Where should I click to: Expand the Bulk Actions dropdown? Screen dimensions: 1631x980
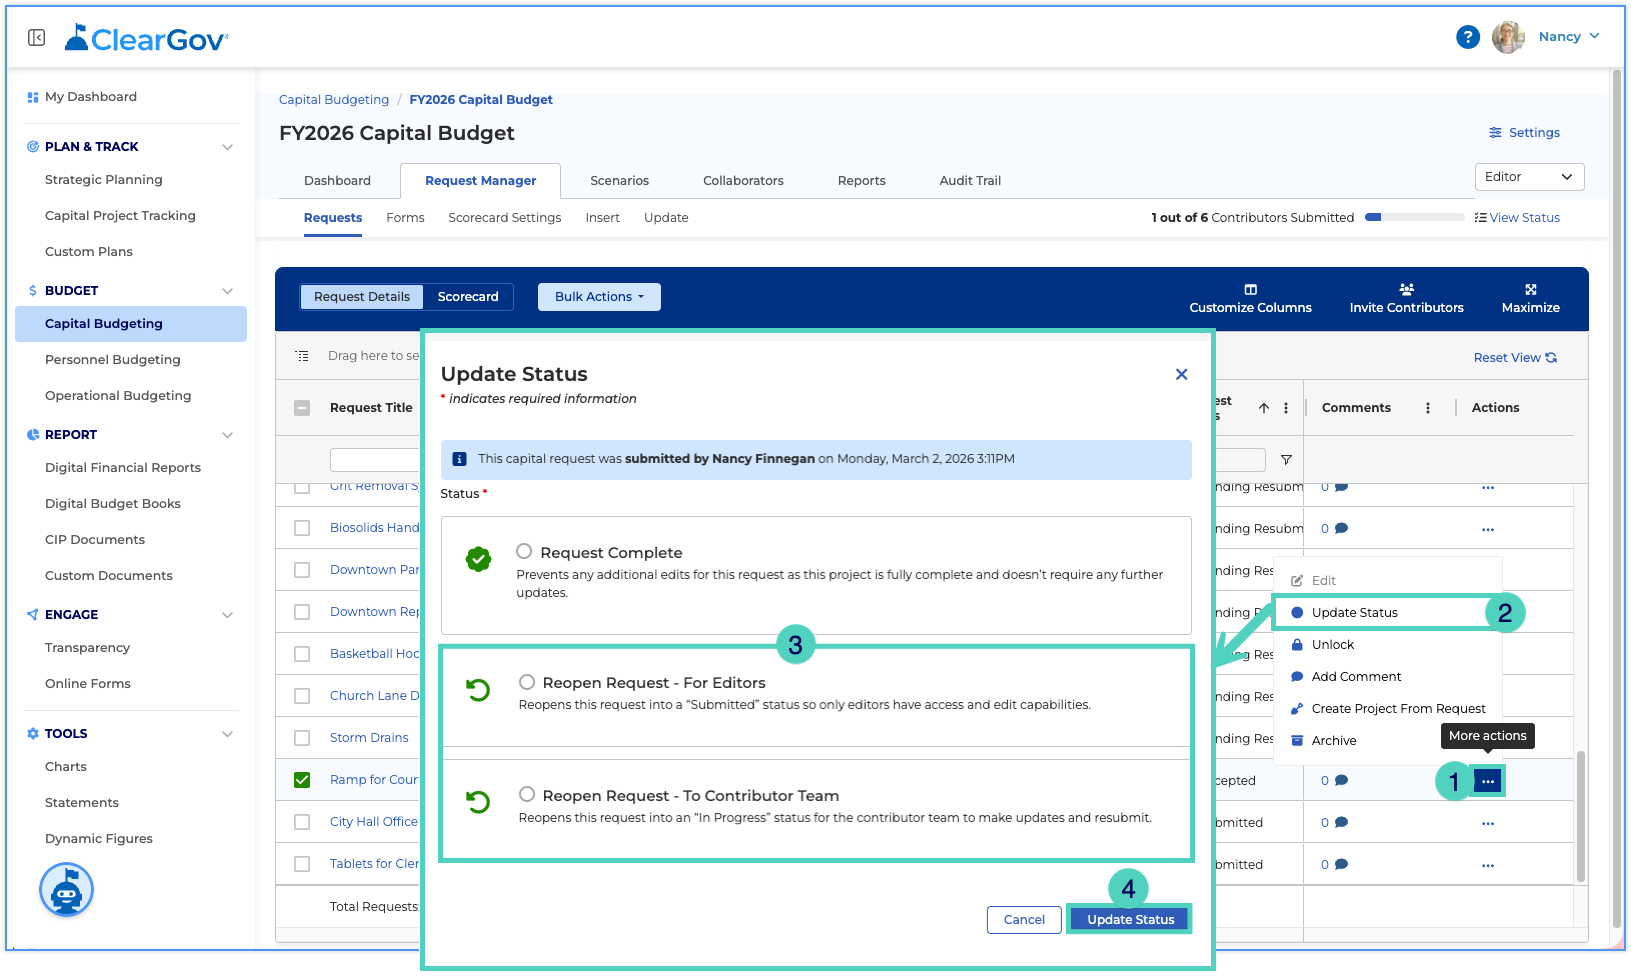pyautogui.click(x=599, y=297)
